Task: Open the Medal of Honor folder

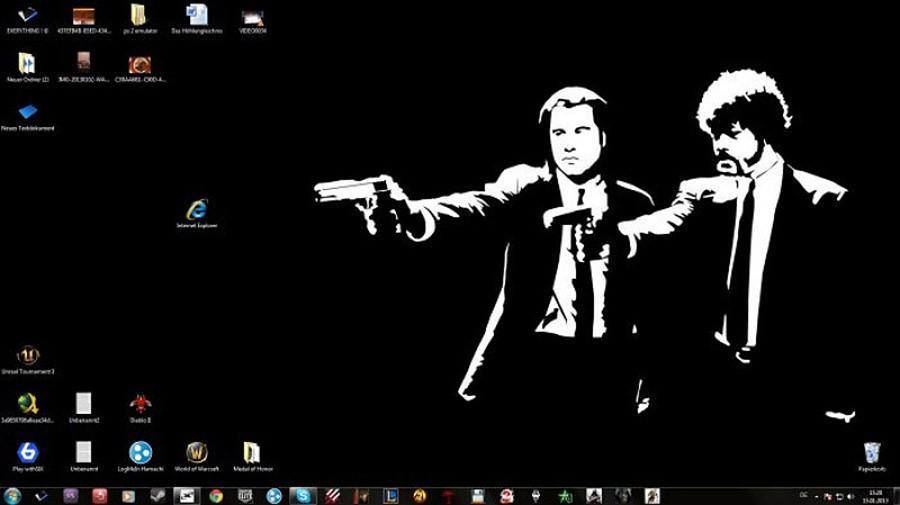Action: (252, 453)
